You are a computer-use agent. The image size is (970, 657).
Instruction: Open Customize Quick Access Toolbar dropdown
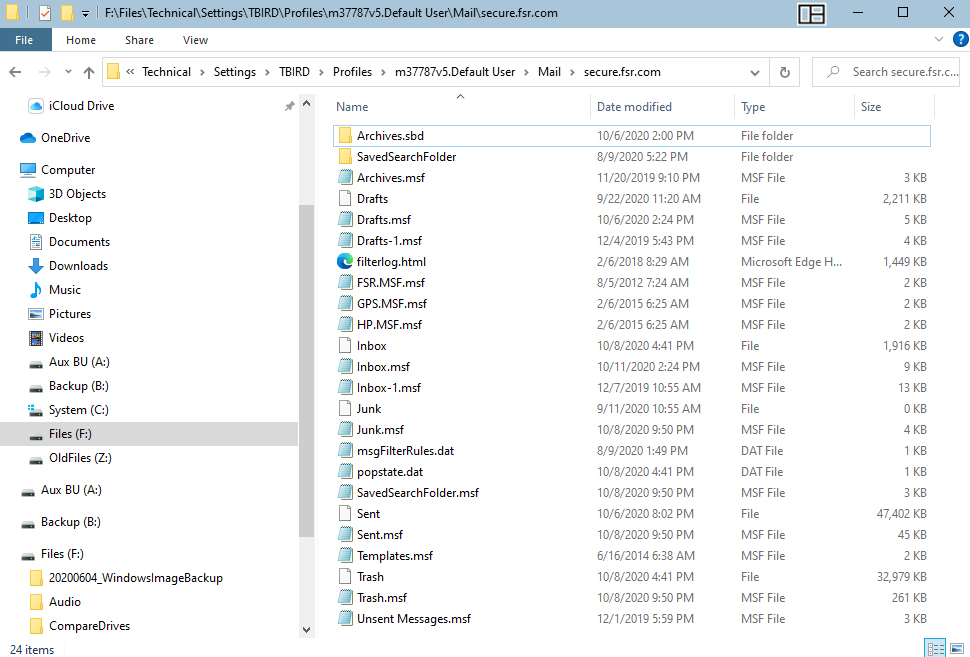pyautogui.click(x=85, y=14)
